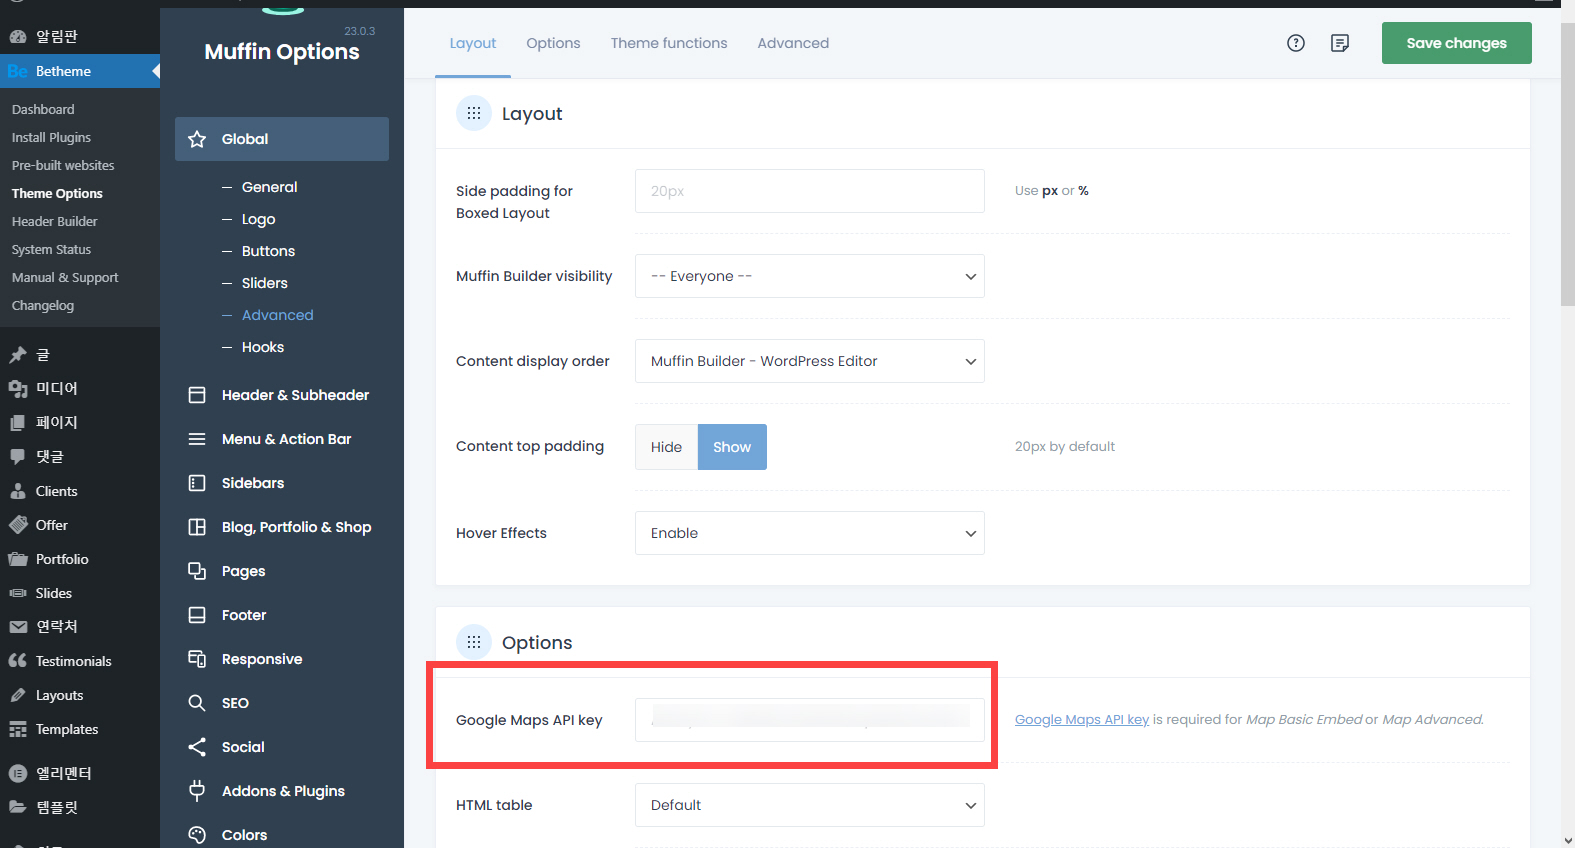The height and width of the screenshot is (848, 1575).
Task: Click the Global star icon
Action: 197,139
